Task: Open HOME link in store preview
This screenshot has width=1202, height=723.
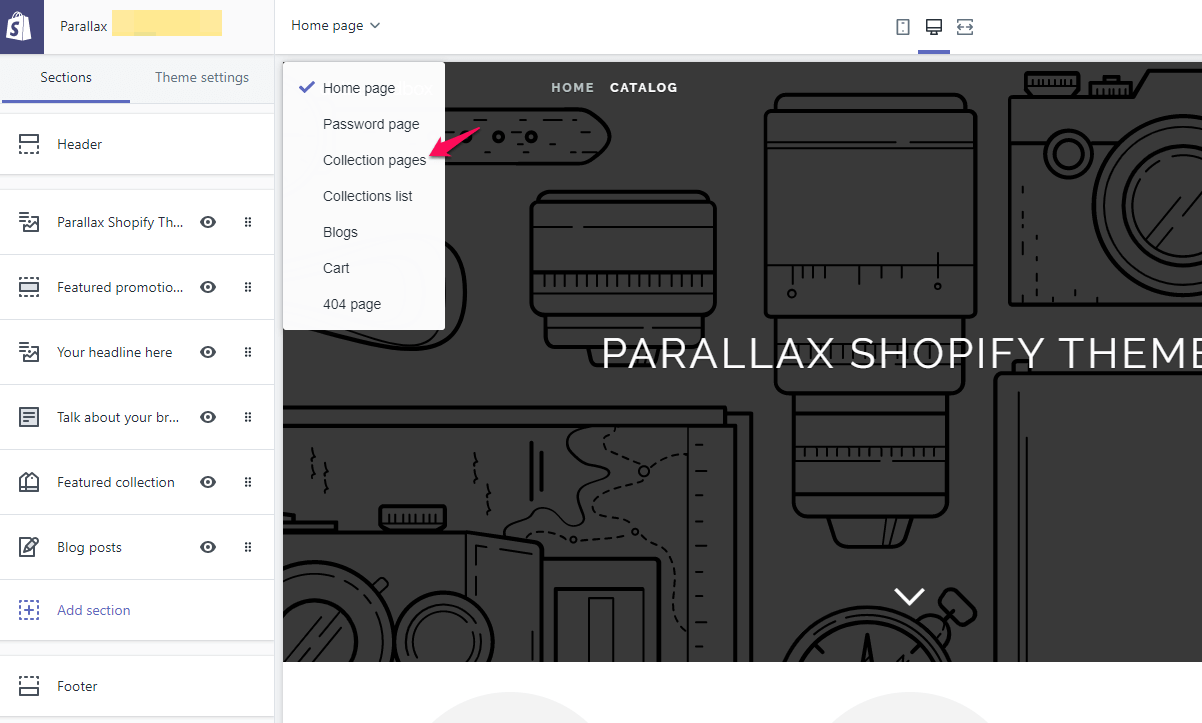Action: [573, 88]
